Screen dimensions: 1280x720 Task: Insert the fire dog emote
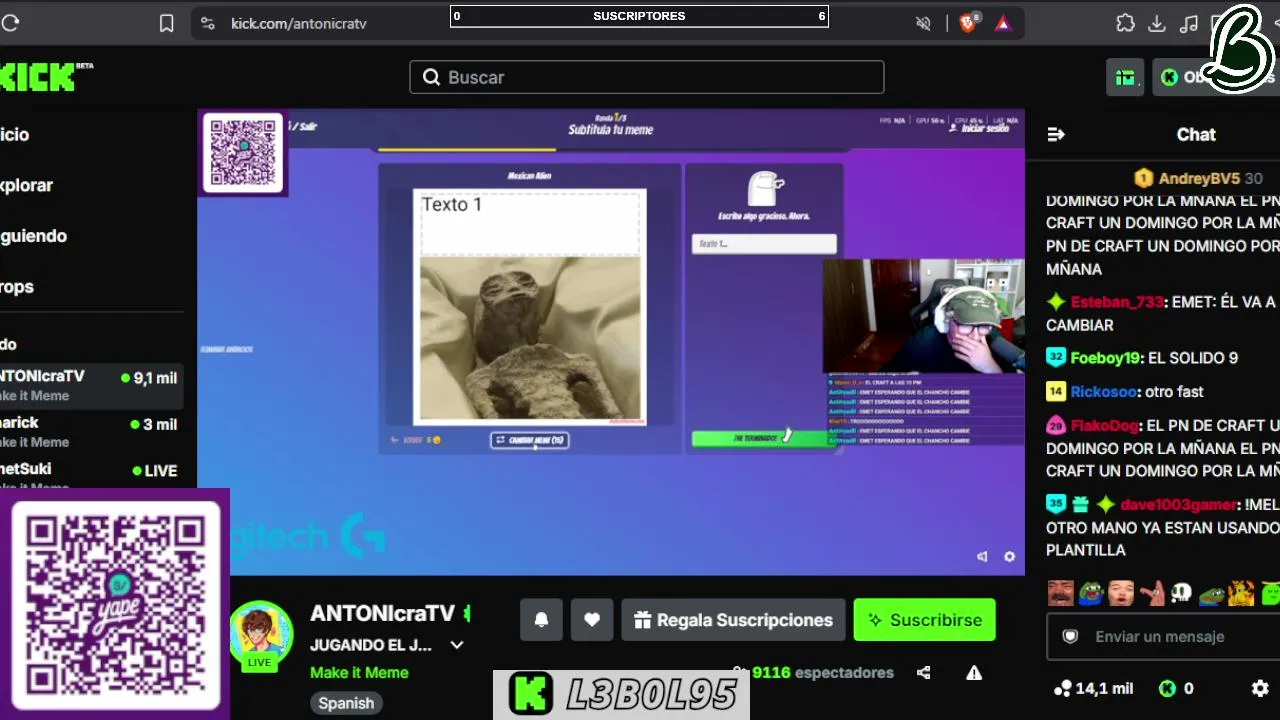(1241, 593)
